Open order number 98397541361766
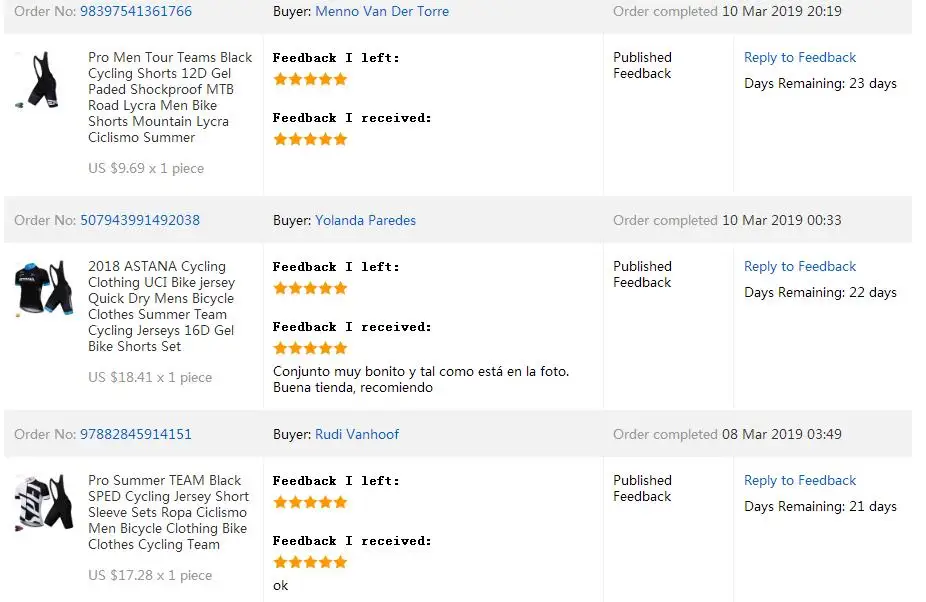Image resolution: width=926 pixels, height=602 pixels. (136, 11)
